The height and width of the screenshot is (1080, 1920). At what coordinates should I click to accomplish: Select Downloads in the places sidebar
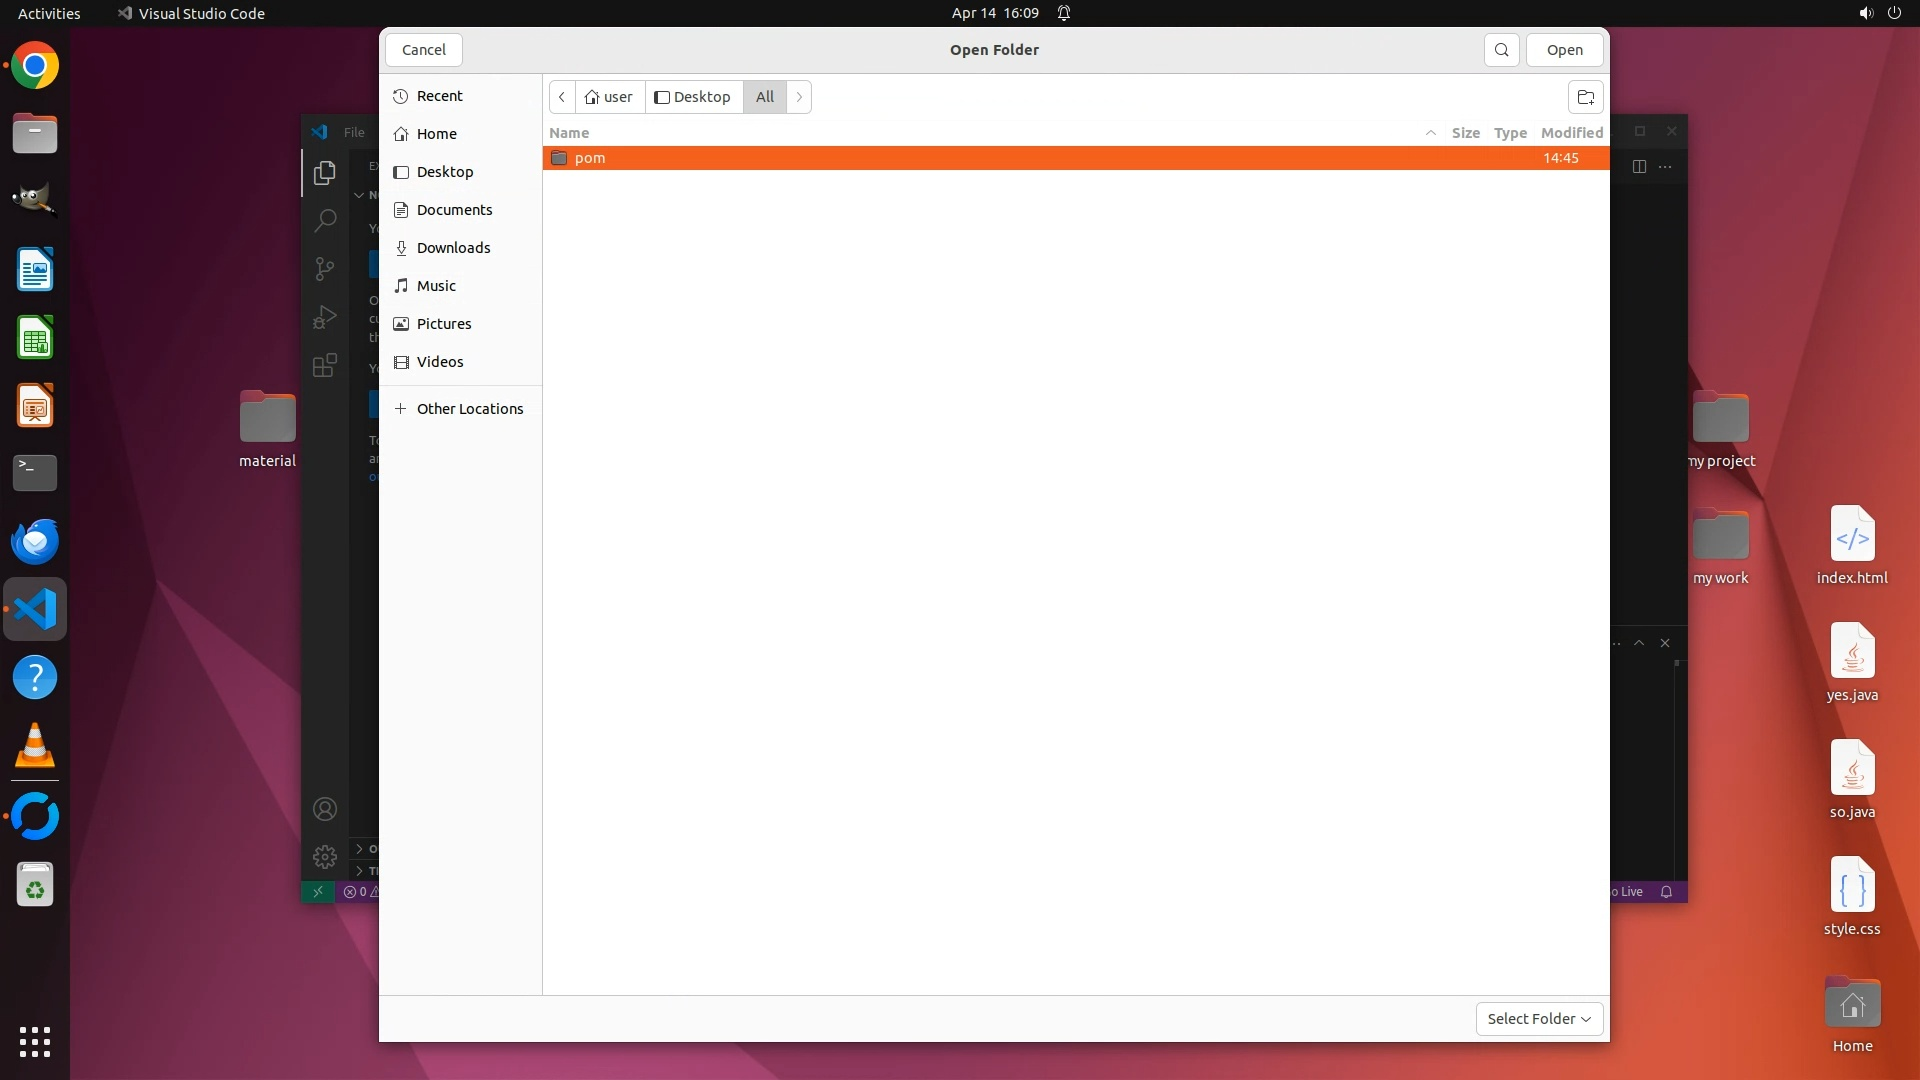(453, 248)
